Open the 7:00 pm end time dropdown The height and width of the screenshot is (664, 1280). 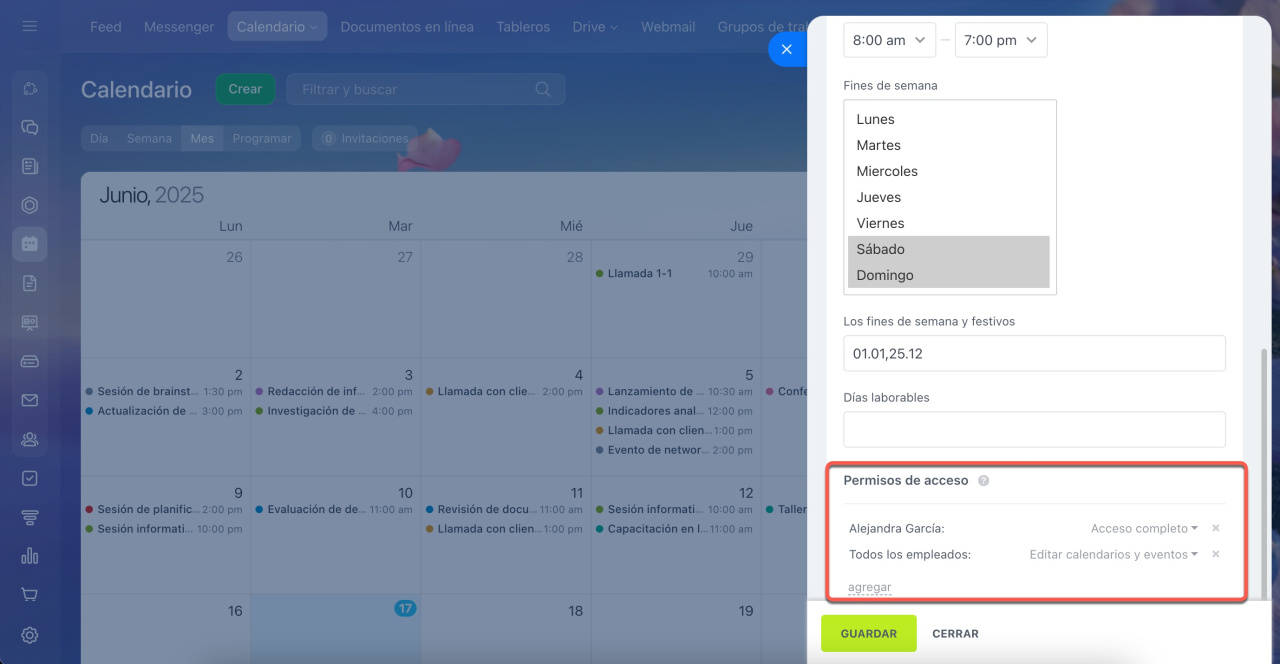(x=1001, y=40)
